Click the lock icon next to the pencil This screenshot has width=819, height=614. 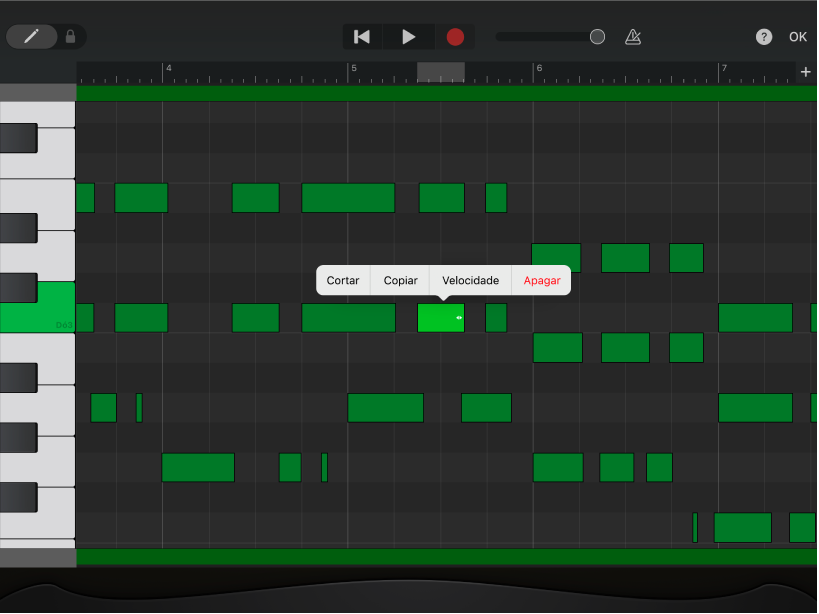pos(70,35)
